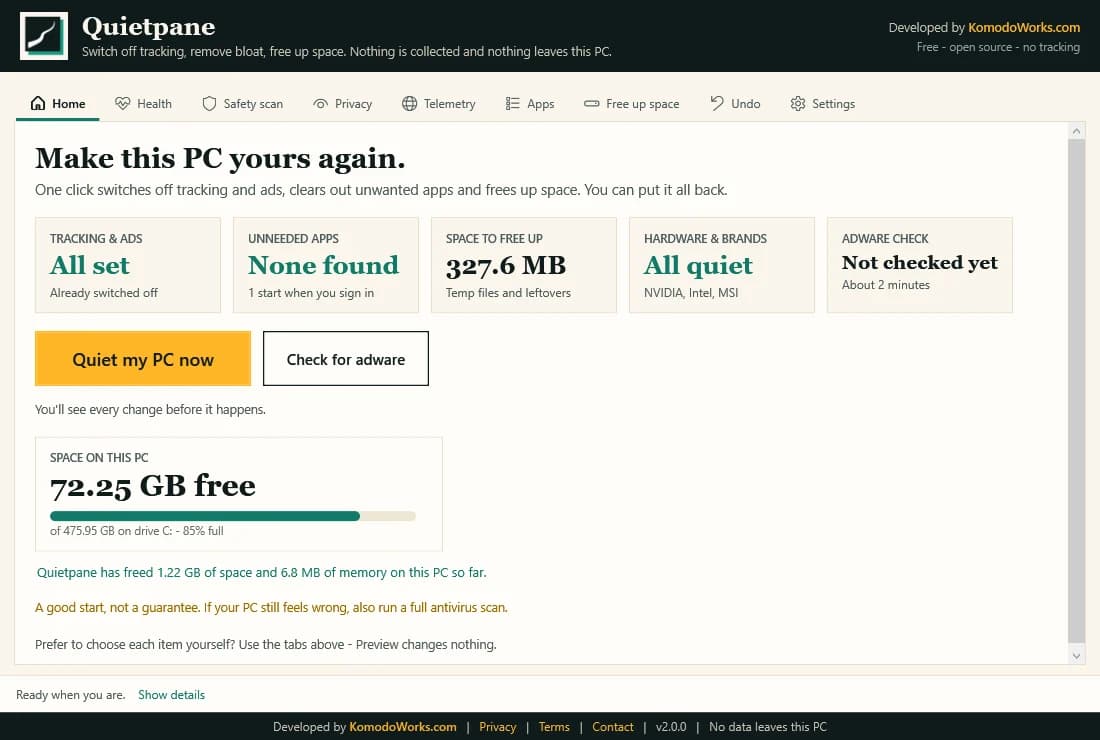Click the 'About 2 minutes' text
Image resolution: width=1100 pixels, height=740 pixels.
[886, 285]
